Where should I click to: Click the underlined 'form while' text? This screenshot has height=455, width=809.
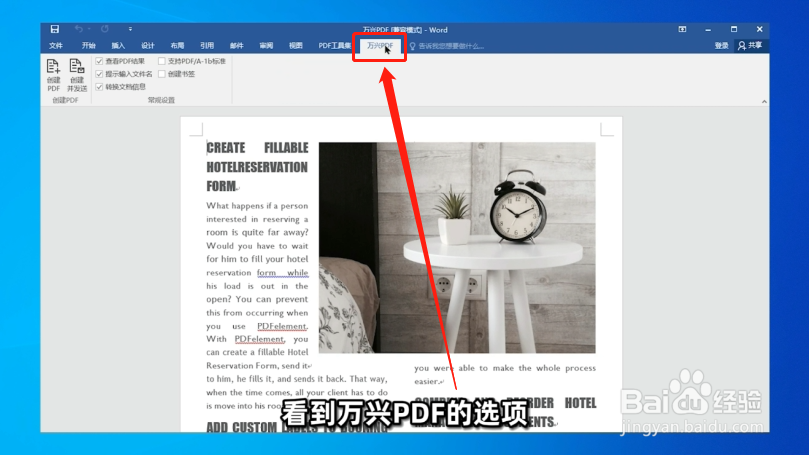point(282,272)
